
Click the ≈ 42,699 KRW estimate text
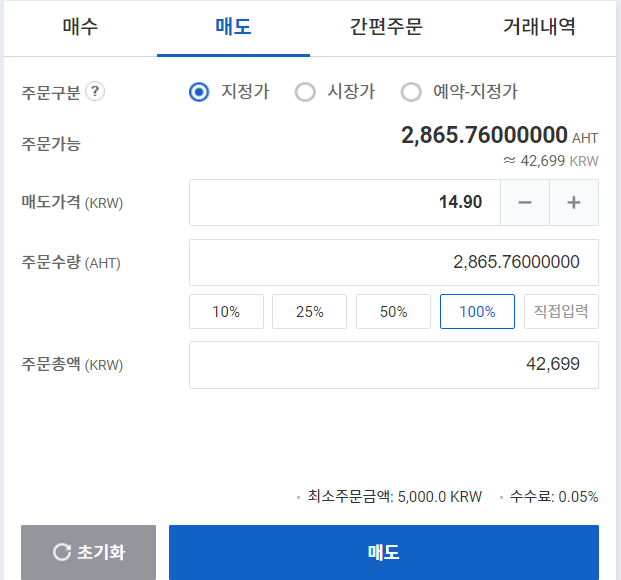pyautogui.click(x=551, y=161)
